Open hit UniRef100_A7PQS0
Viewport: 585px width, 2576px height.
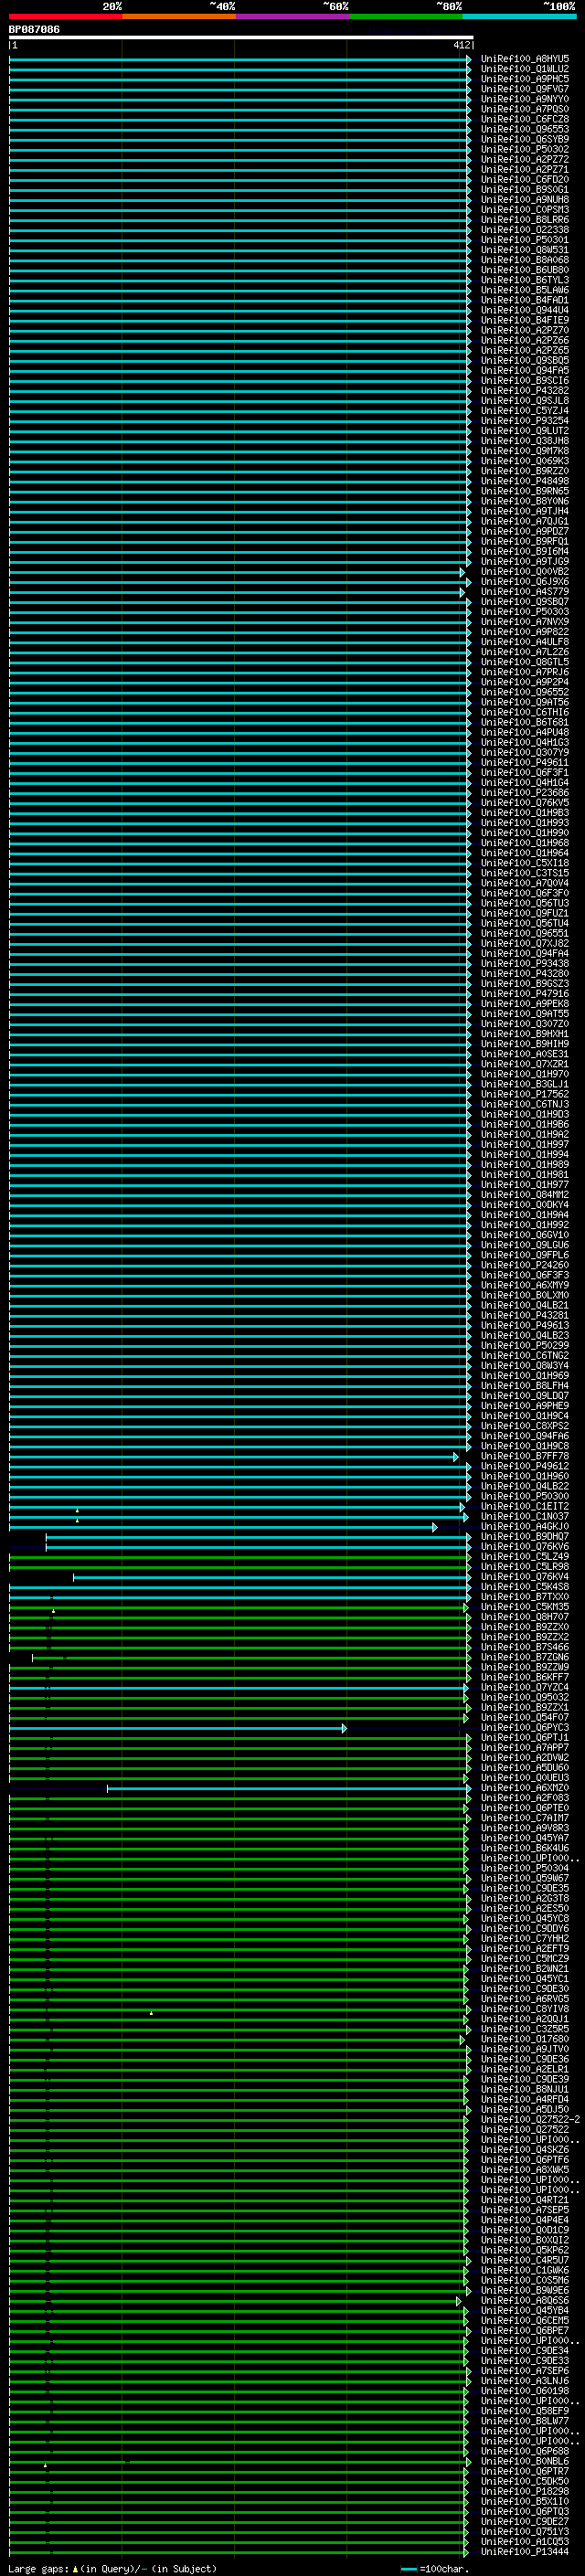click(x=525, y=109)
